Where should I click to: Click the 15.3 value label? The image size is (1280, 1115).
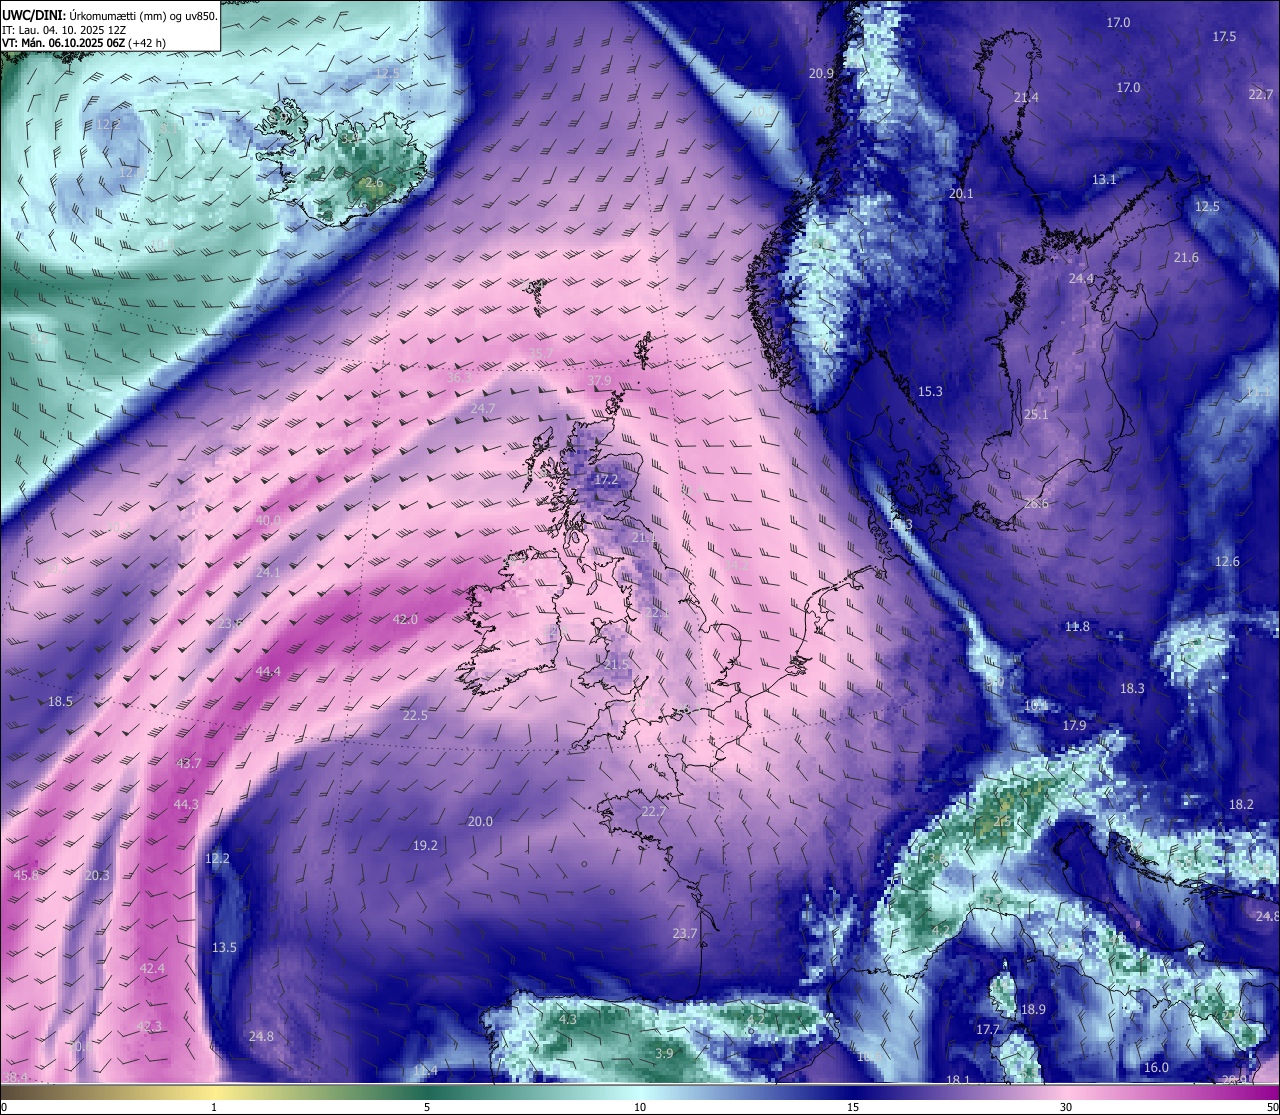pos(930,391)
